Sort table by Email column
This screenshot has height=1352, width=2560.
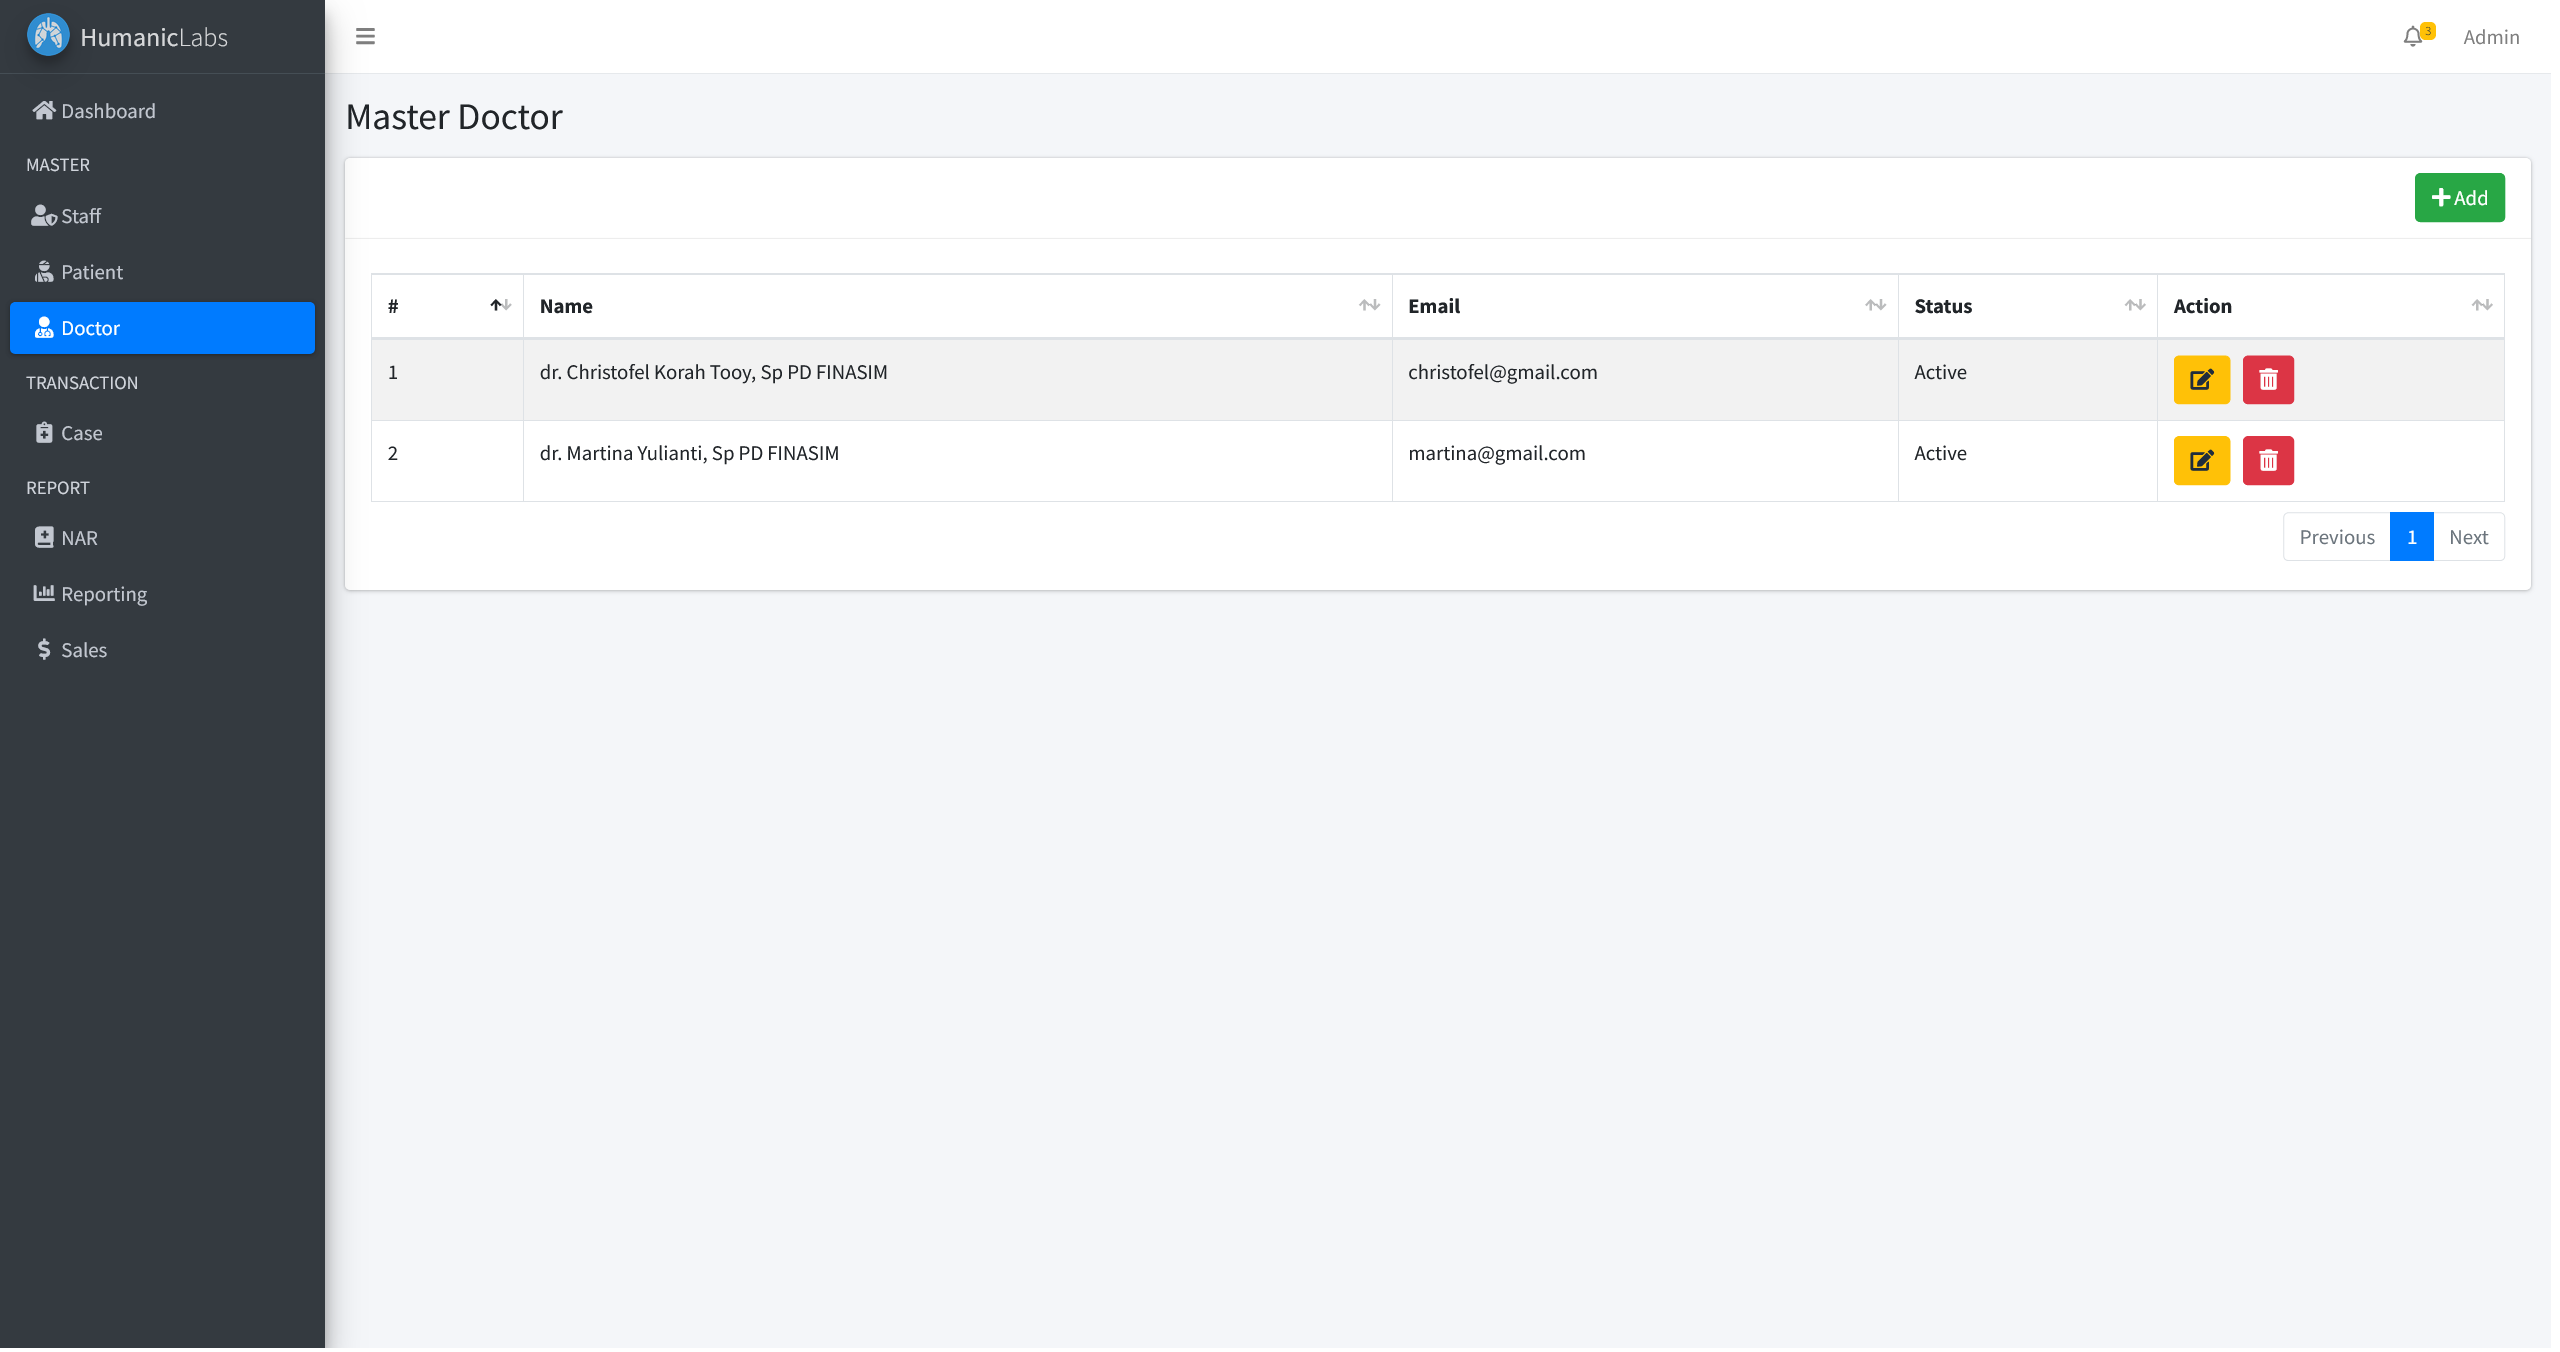click(x=1643, y=306)
